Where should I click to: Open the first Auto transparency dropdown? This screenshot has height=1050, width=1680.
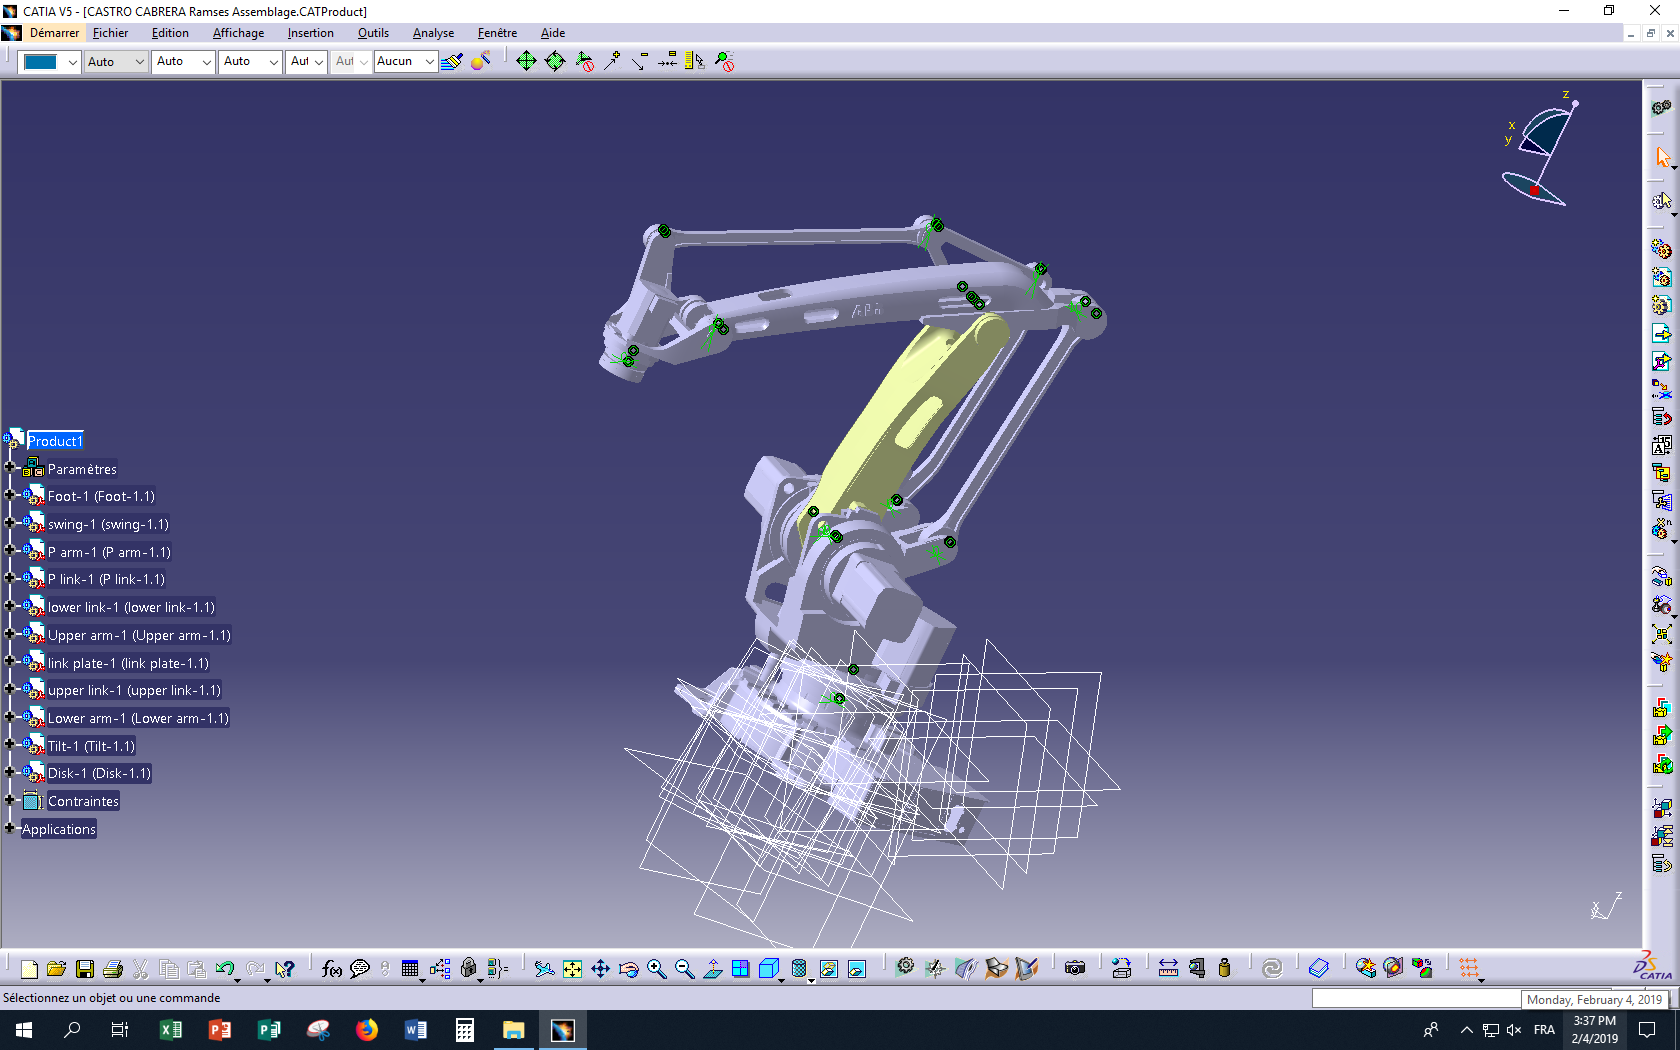pos(116,61)
